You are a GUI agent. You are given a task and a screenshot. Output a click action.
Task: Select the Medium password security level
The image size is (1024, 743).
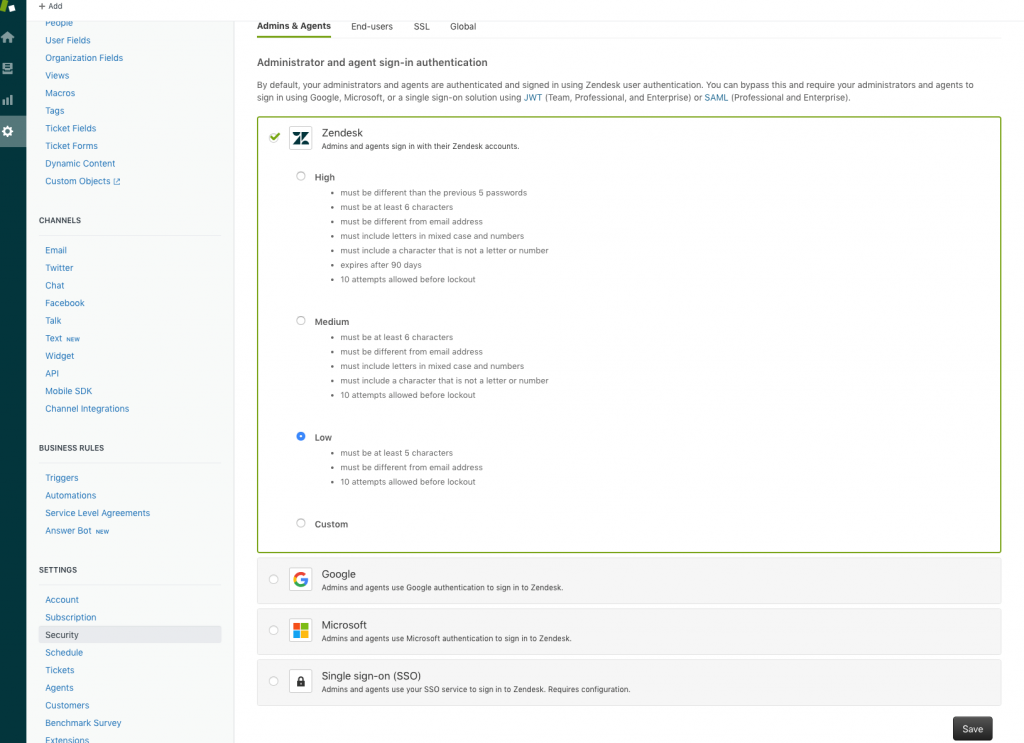(300, 321)
